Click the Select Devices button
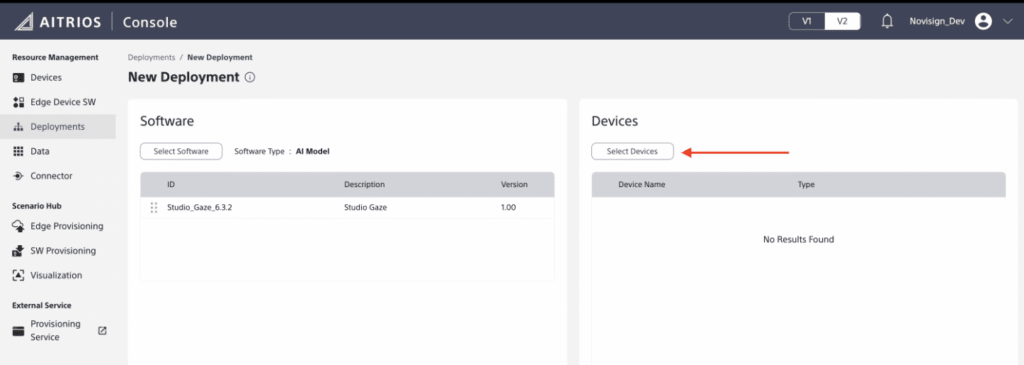Screen dimensions: 1024x365 tap(632, 151)
